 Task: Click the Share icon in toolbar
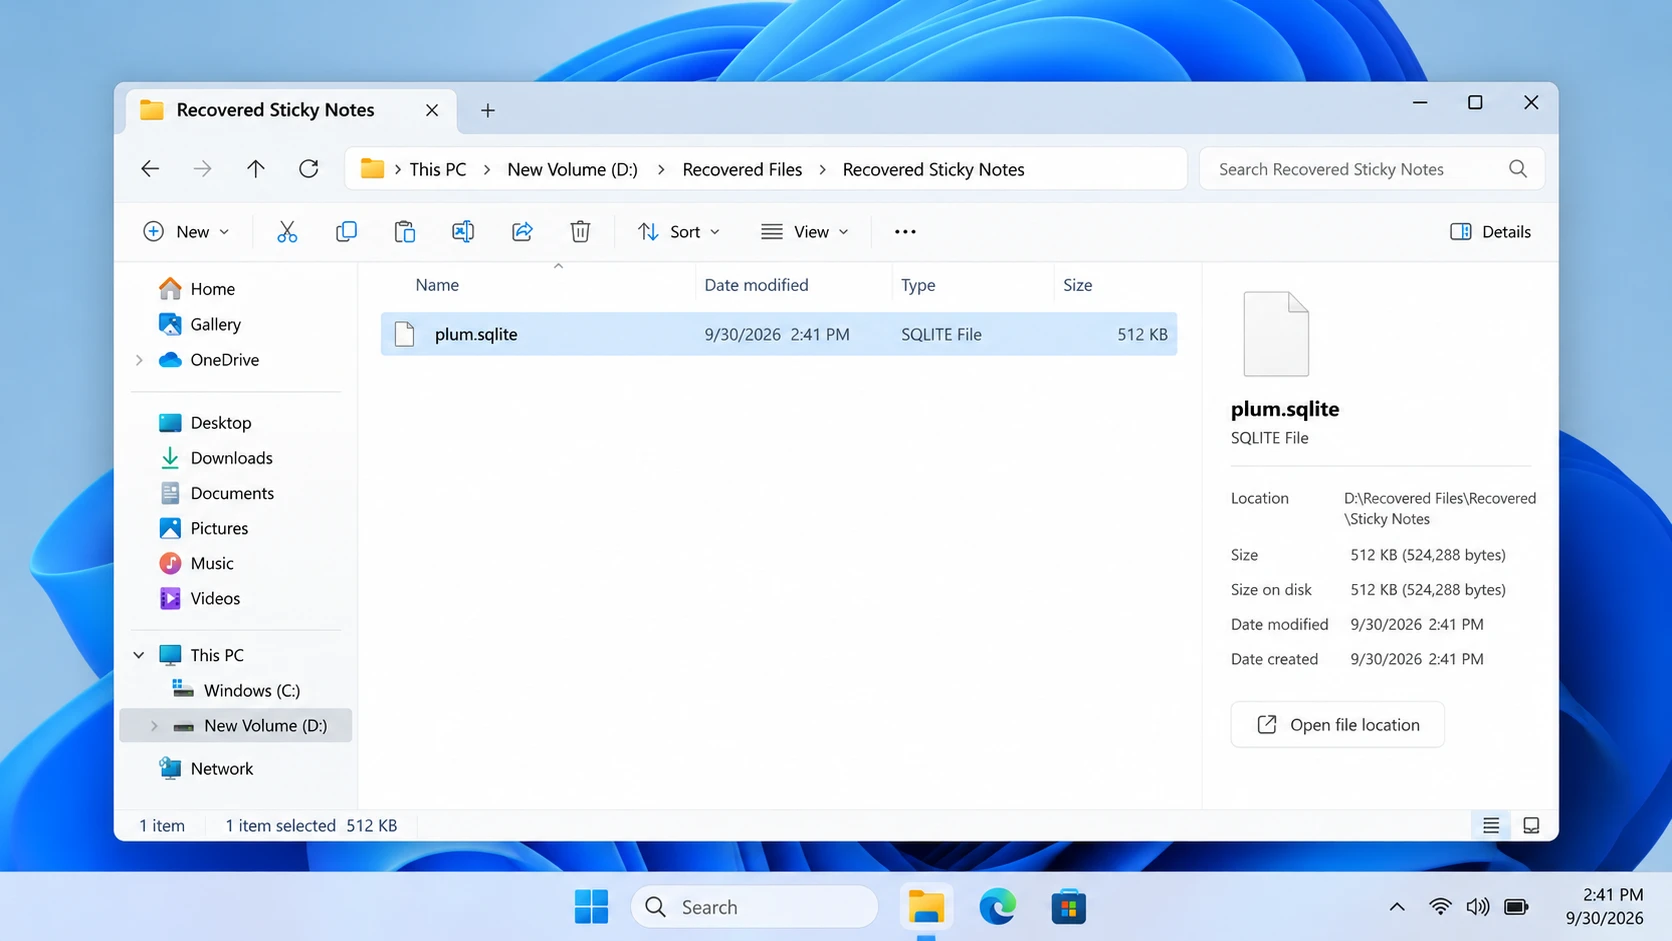(x=522, y=232)
